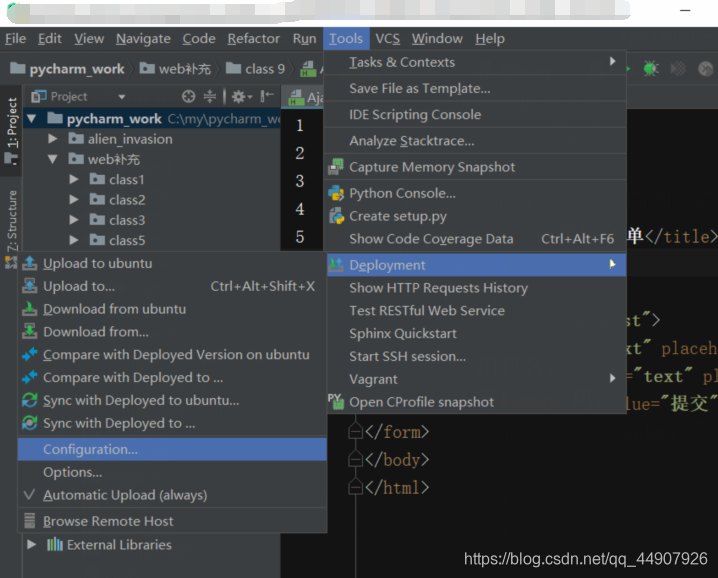The width and height of the screenshot is (718, 578).
Task: Expand class3 folder arrow
Action: coord(74,219)
